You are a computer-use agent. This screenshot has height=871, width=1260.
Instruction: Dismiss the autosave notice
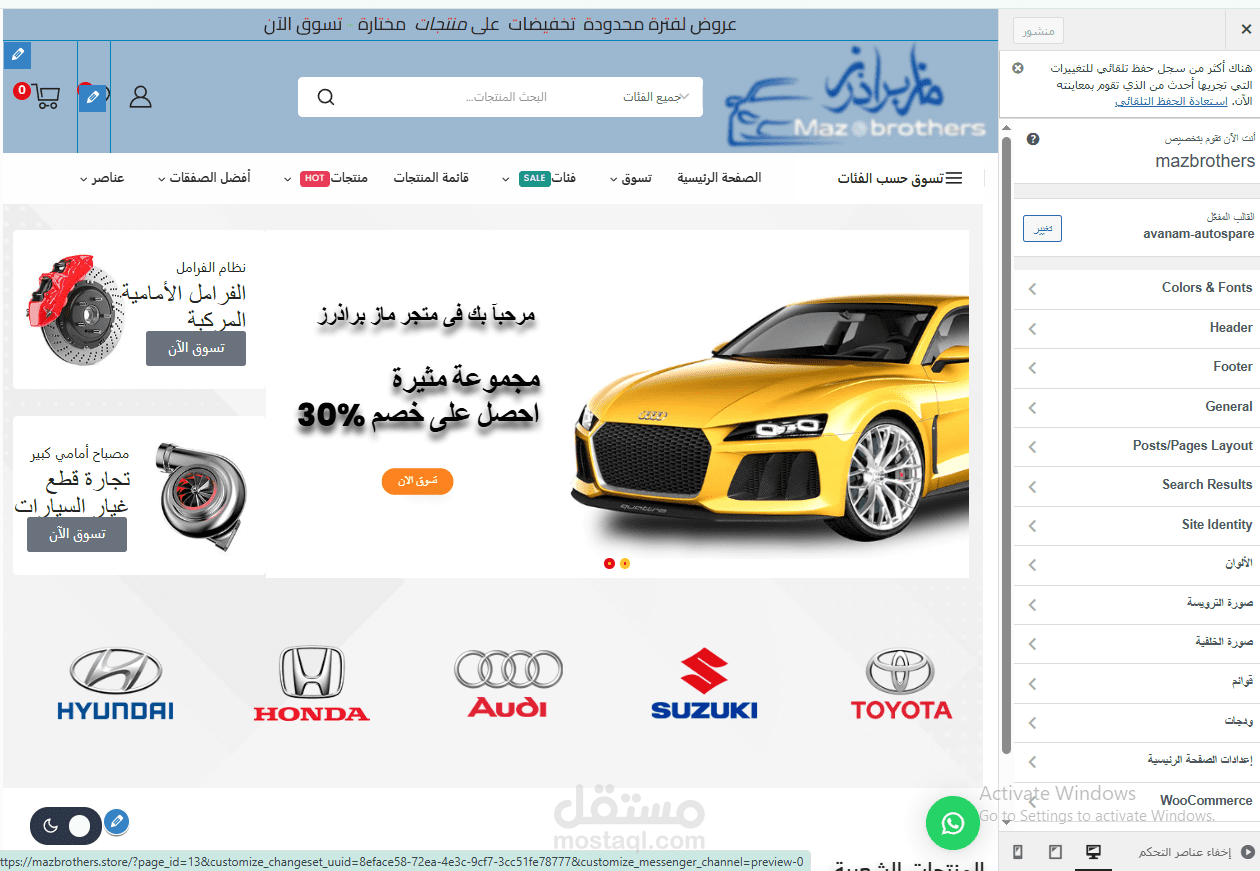[x=1018, y=68]
